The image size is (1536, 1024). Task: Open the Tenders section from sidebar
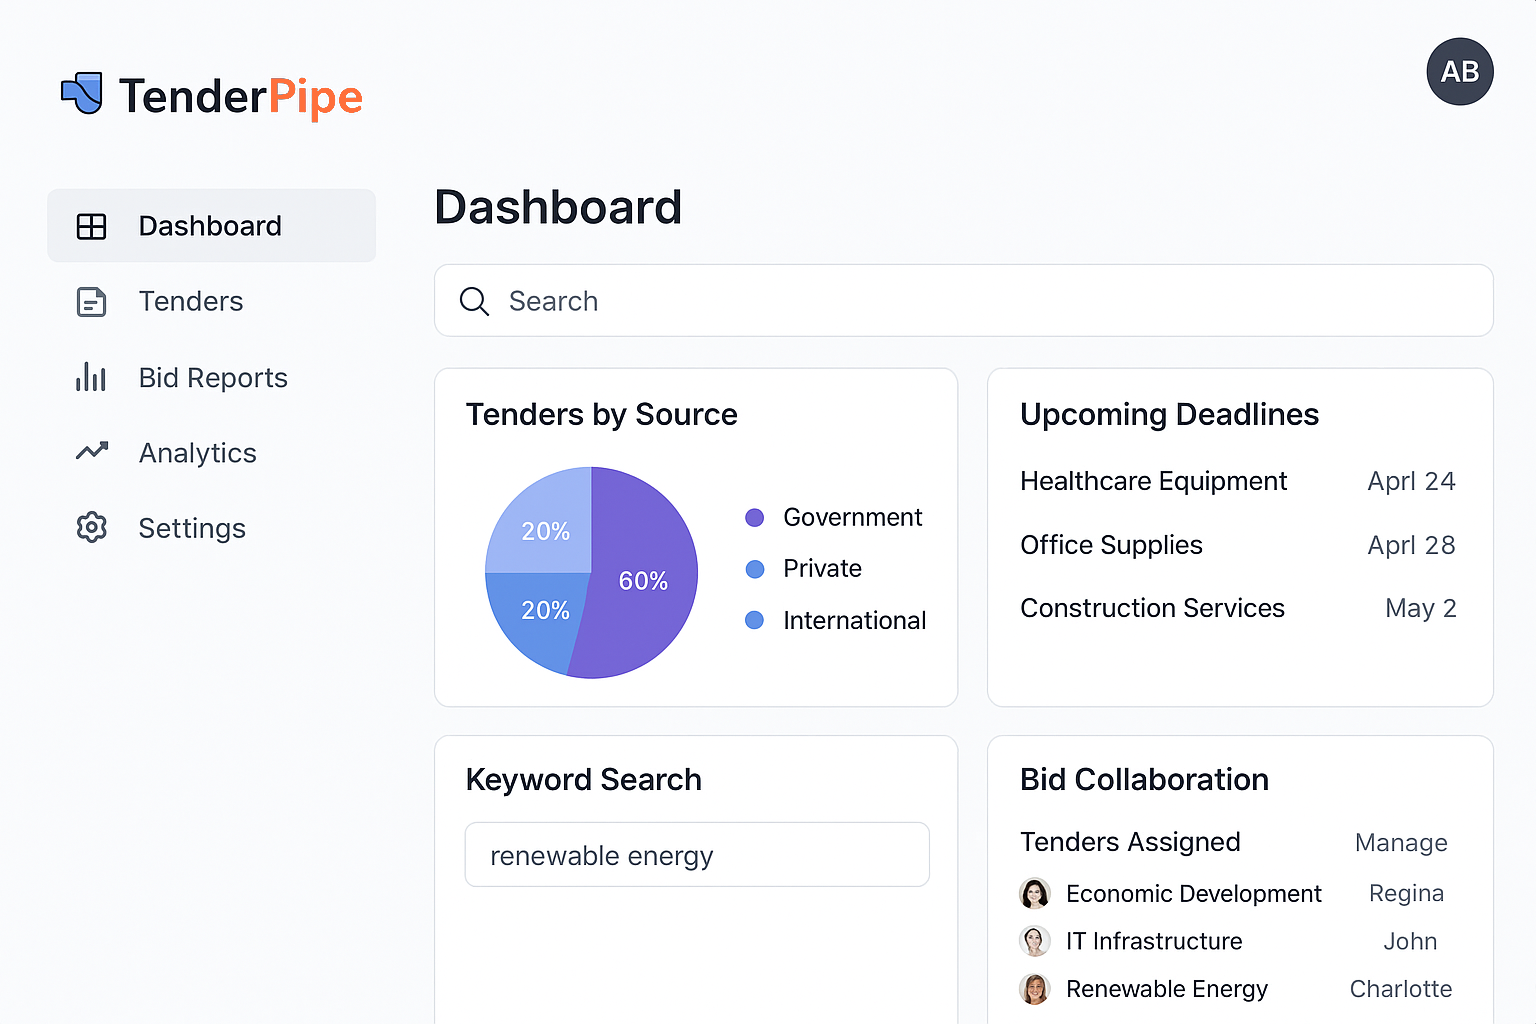pyautogui.click(x=190, y=301)
